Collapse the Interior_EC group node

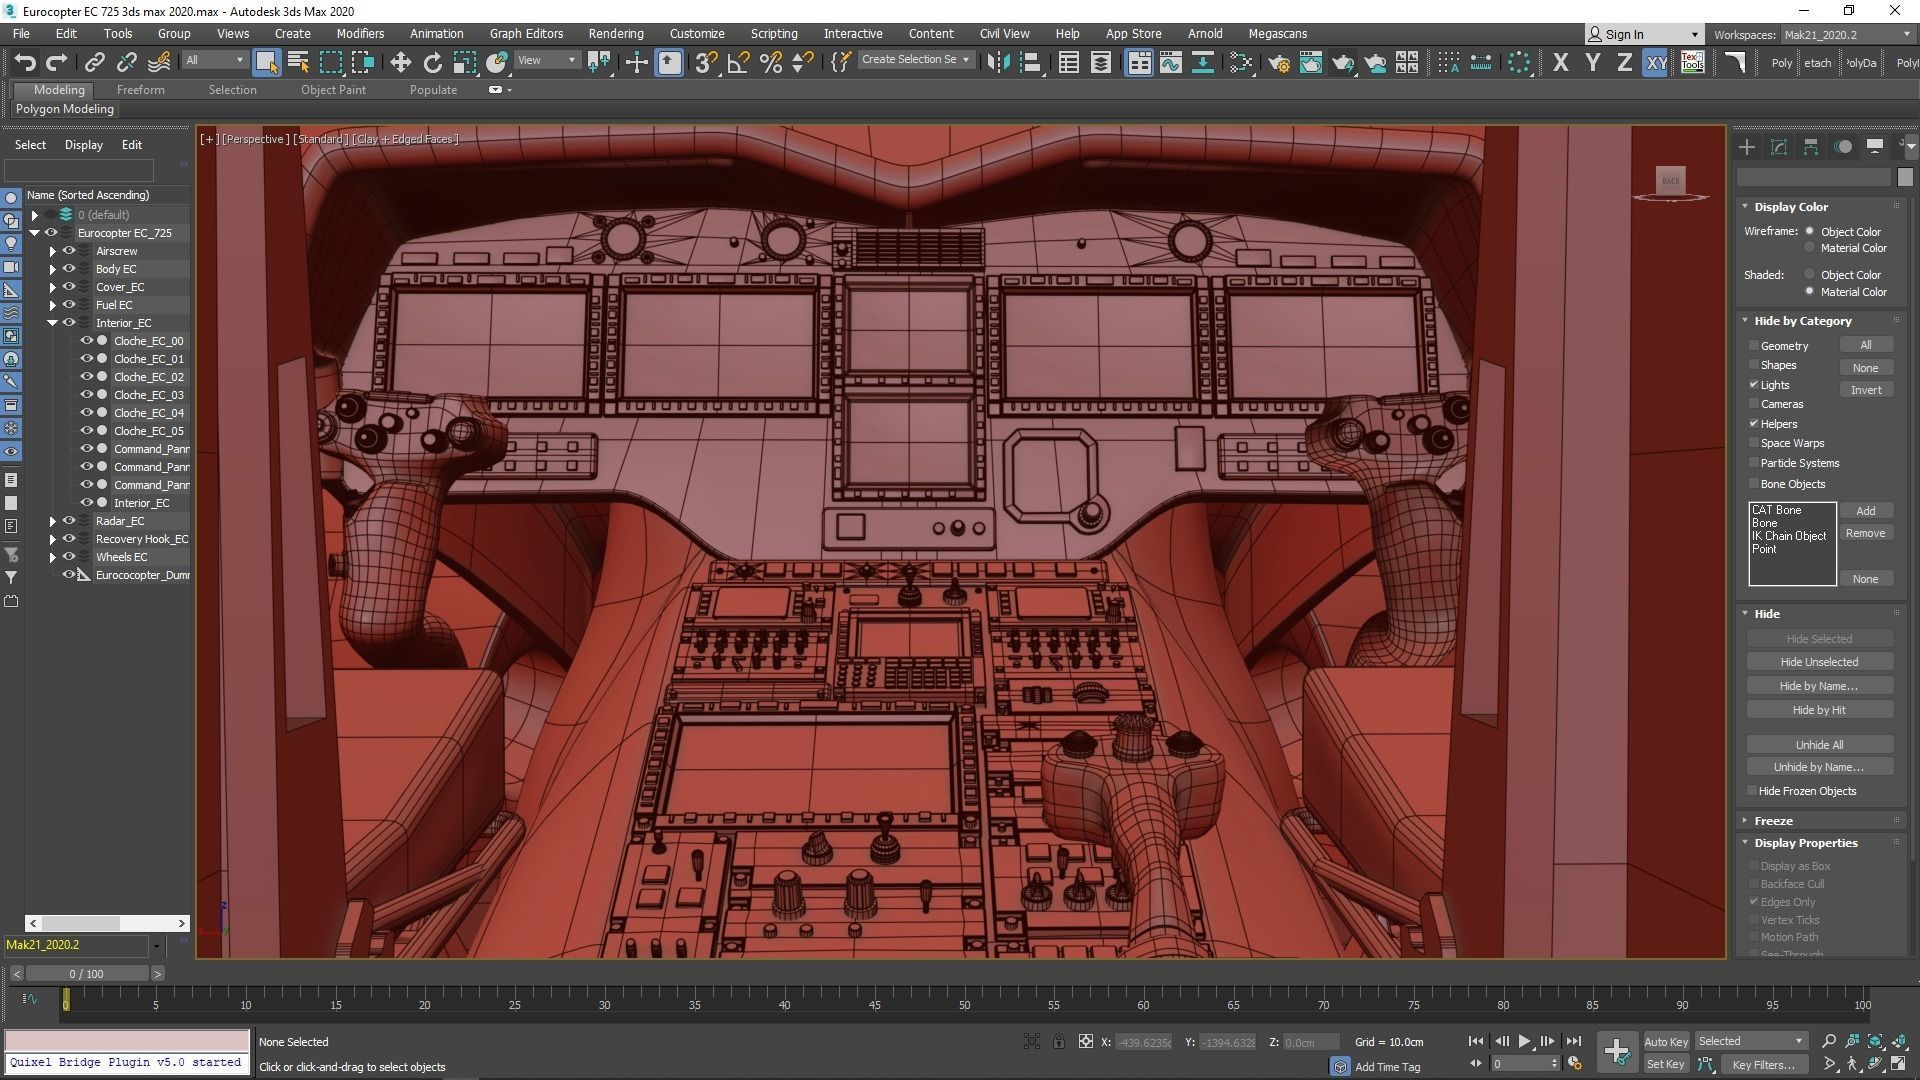(53, 323)
